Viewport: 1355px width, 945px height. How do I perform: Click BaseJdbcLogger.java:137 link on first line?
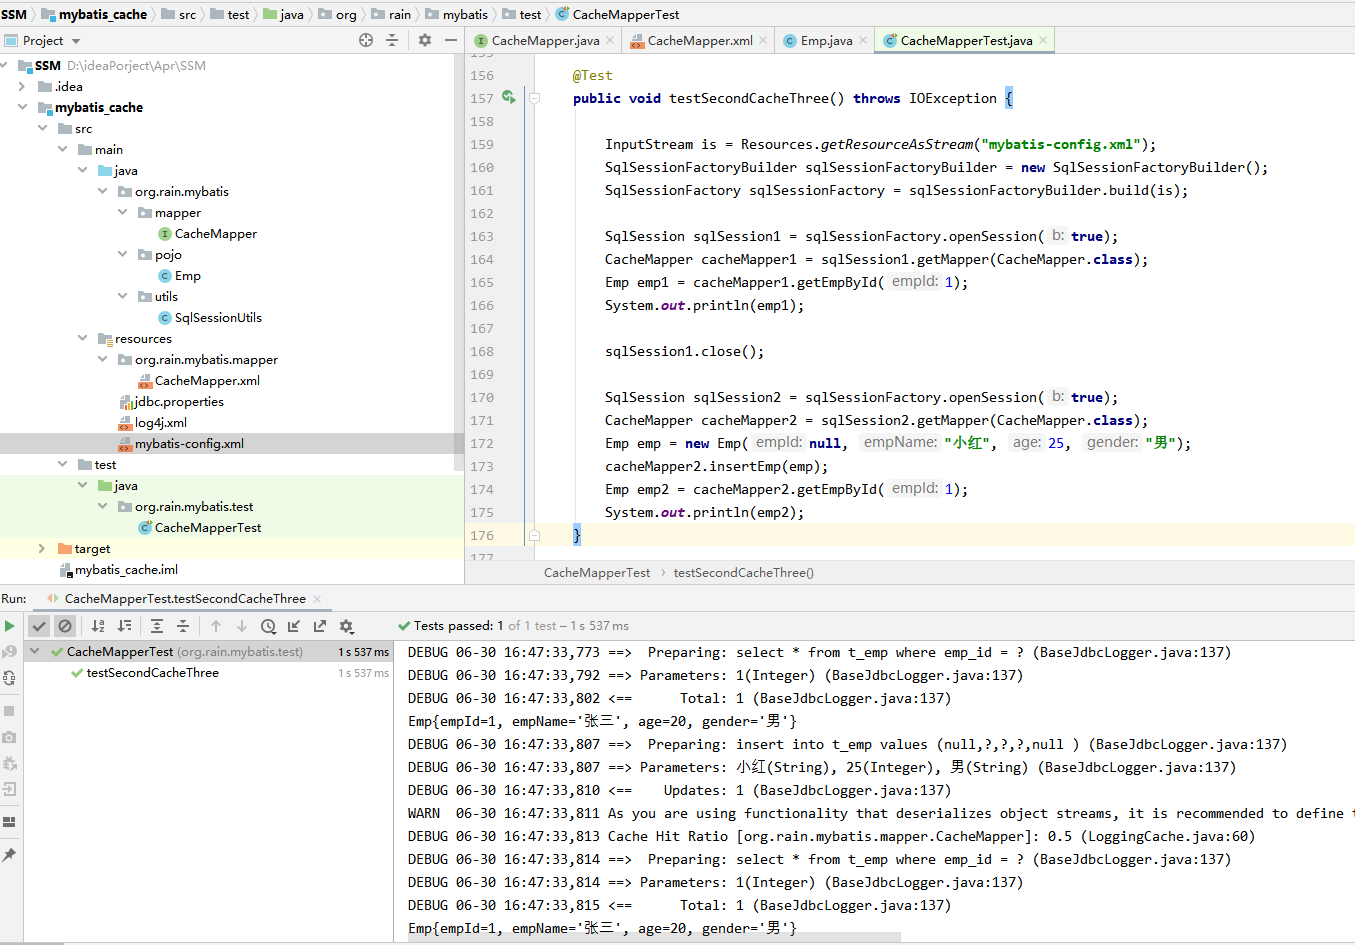pyautogui.click(x=1132, y=652)
